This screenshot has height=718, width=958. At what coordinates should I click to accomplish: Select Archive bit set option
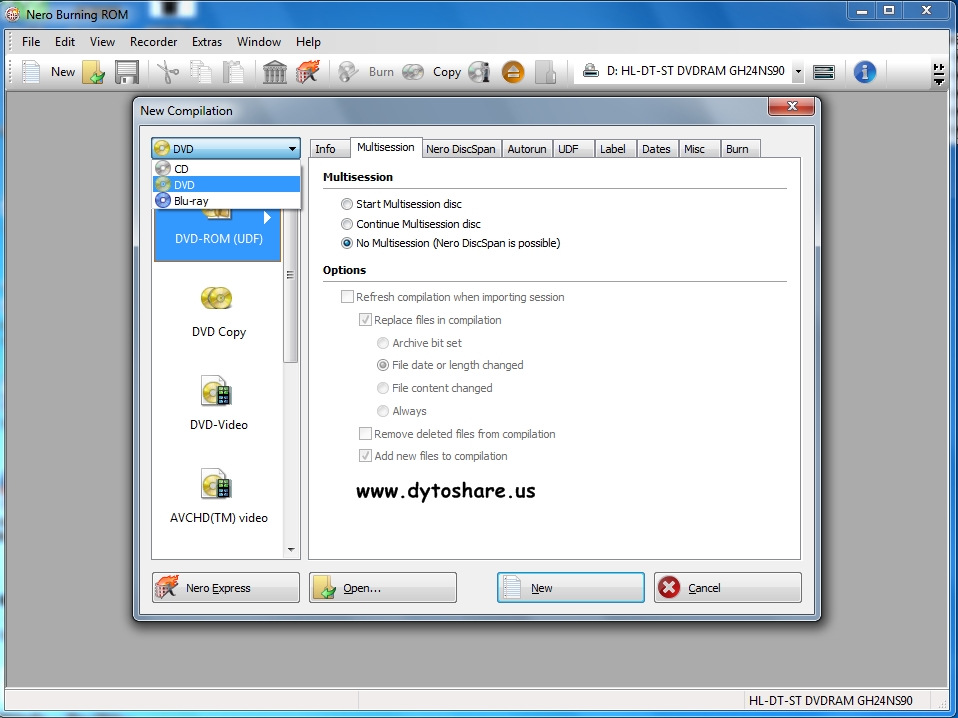click(x=419, y=343)
